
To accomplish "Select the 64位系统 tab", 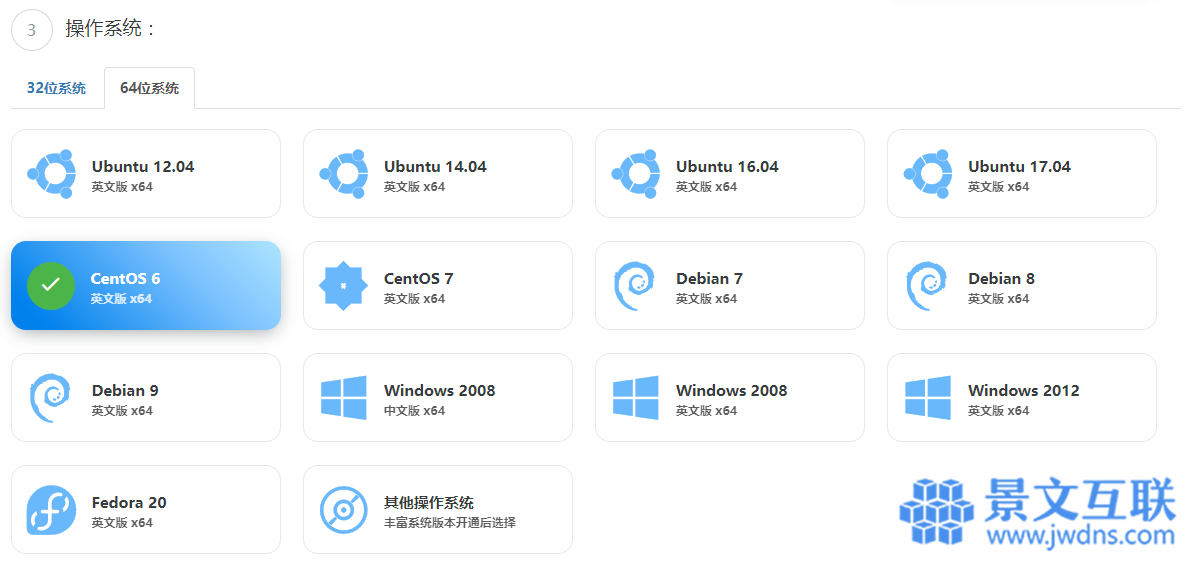I will click(149, 88).
